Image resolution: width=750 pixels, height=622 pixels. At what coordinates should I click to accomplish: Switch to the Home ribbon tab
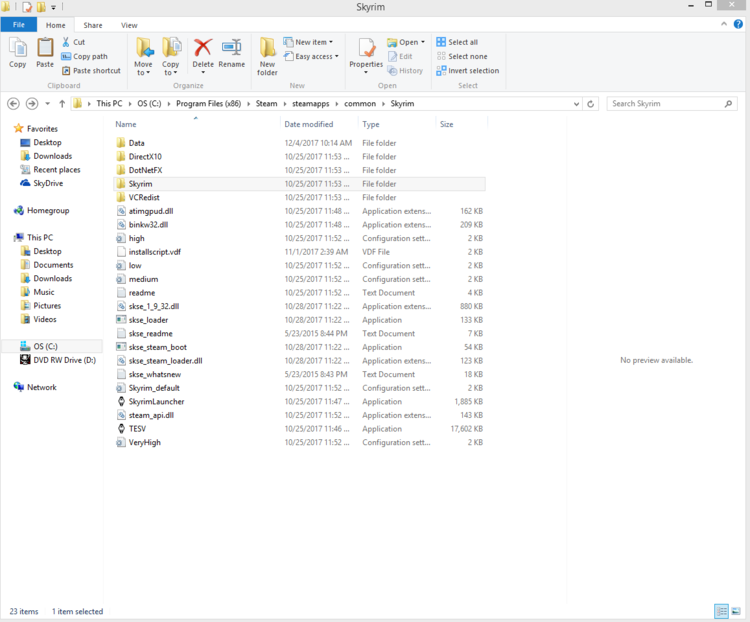55,25
